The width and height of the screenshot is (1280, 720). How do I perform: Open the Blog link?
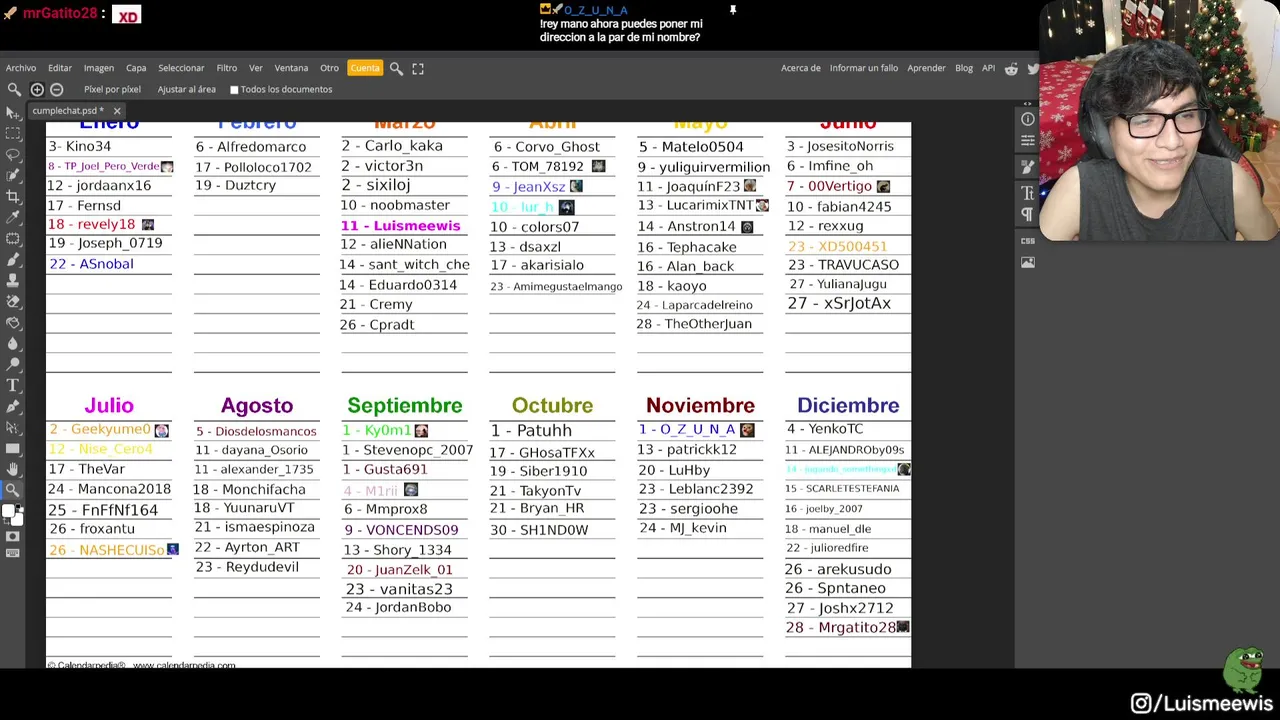(964, 68)
